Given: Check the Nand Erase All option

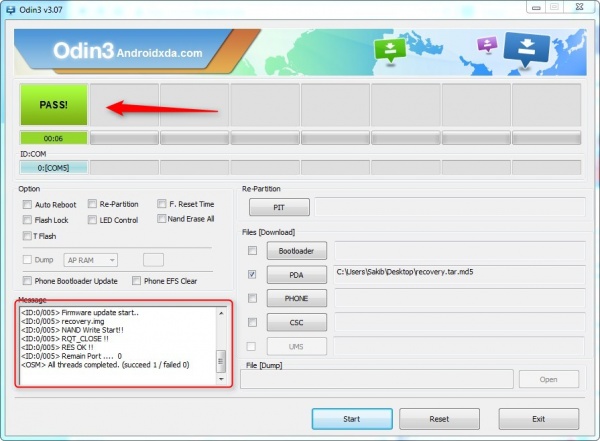Looking at the screenshot, I should click(x=161, y=219).
